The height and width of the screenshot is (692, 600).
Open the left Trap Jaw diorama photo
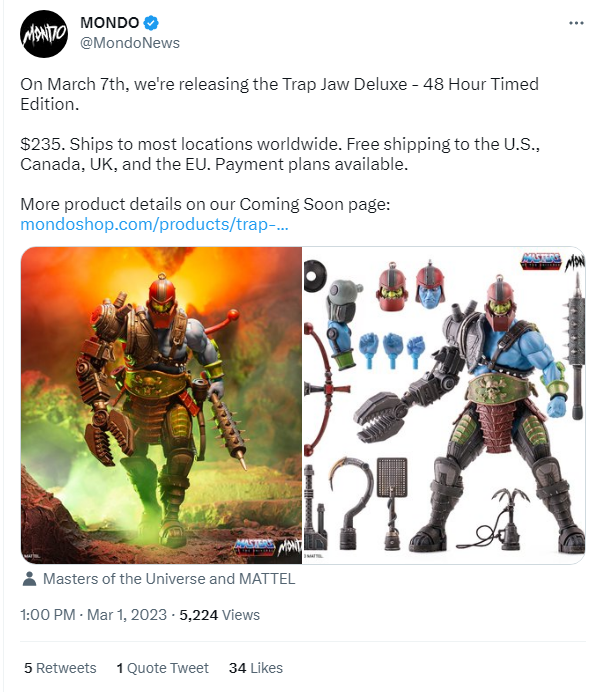point(161,405)
